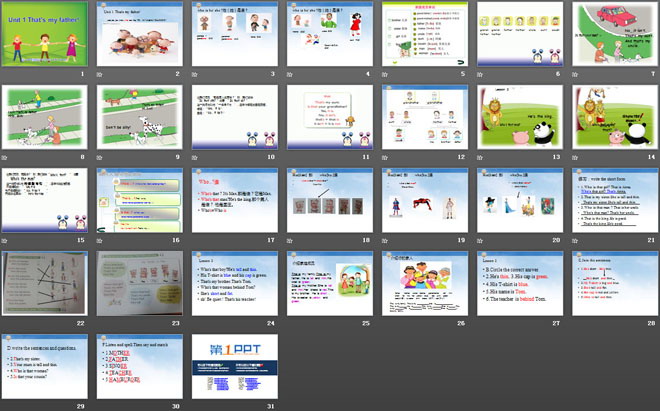The height and width of the screenshot is (411, 660).
Task: Select final slide 31 with 第1PPT logo
Action: (233, 366)
